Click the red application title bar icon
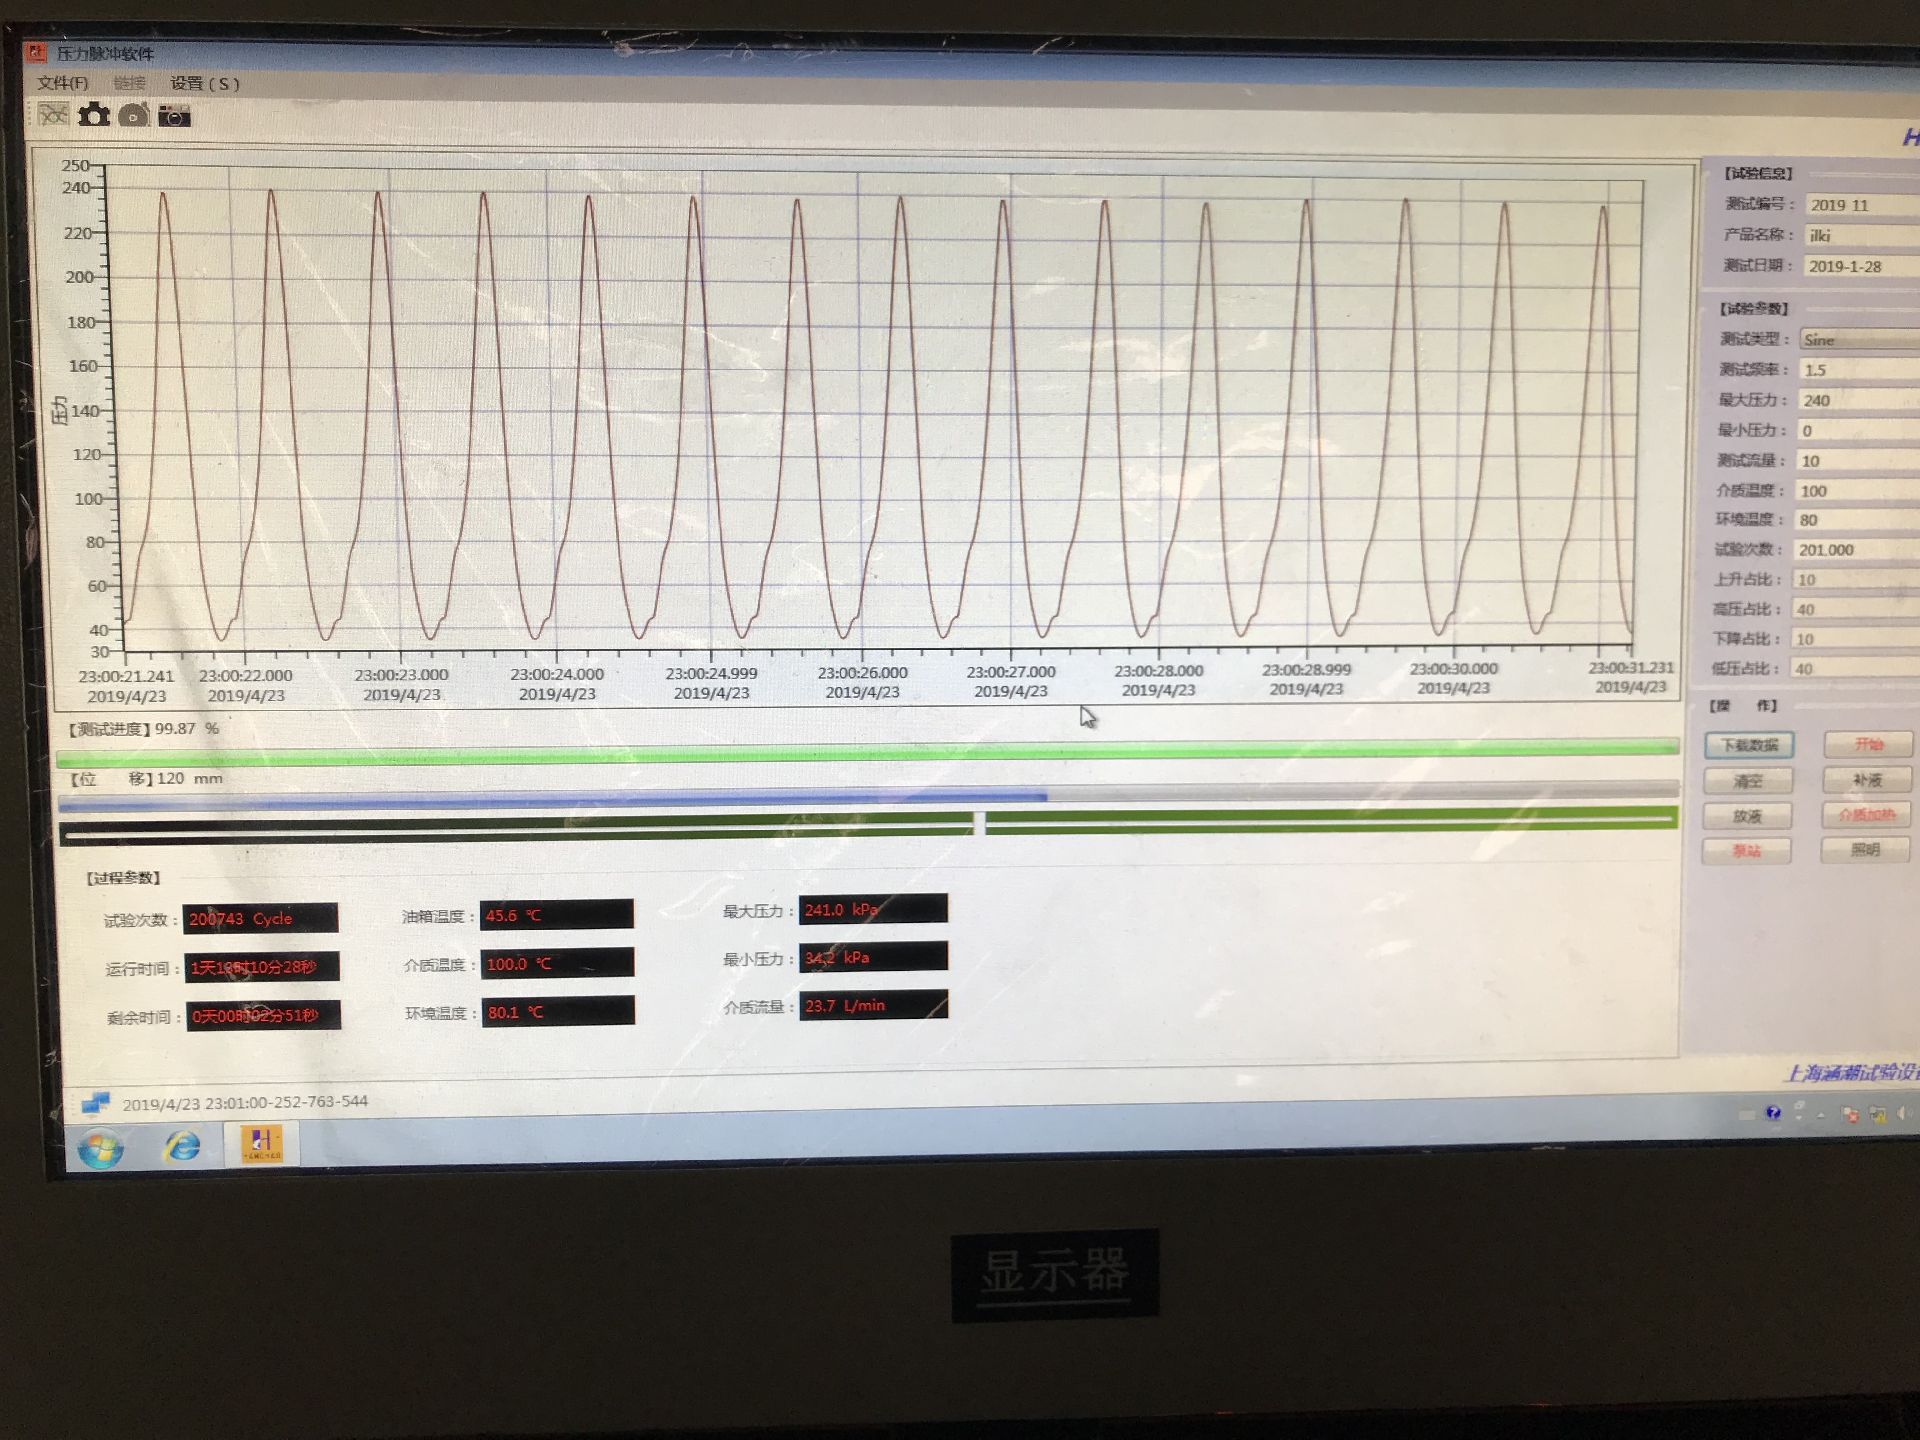Image resolution: width=1920 pixels, height=1440 pixels. (x=37, y=52)
